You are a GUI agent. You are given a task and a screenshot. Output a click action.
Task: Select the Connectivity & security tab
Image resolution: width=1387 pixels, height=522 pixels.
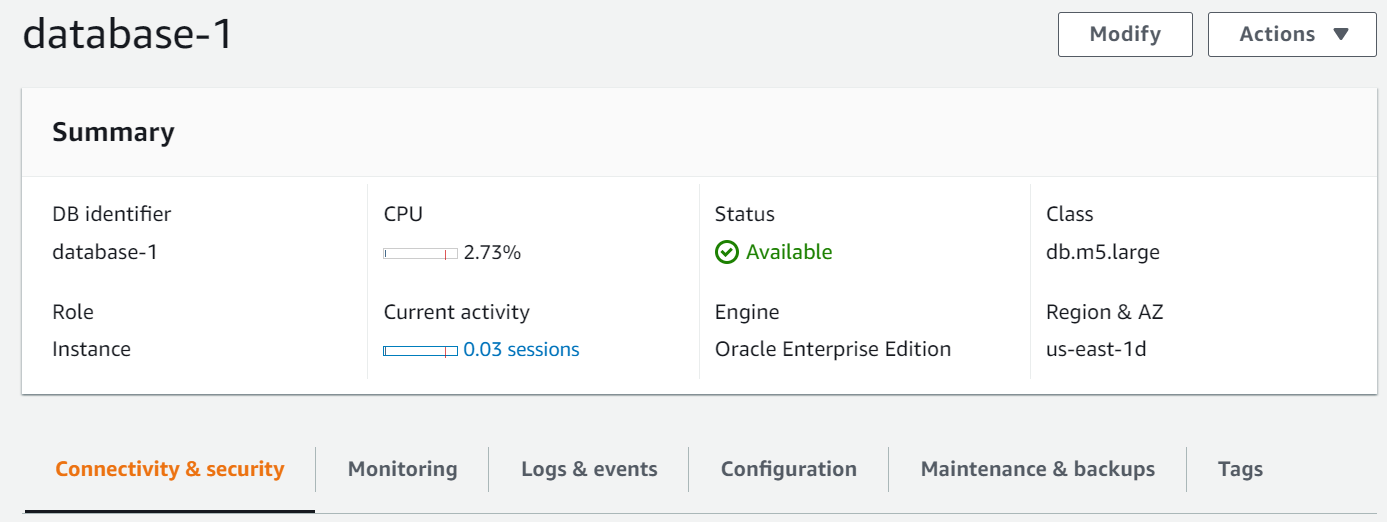point(170,469)
